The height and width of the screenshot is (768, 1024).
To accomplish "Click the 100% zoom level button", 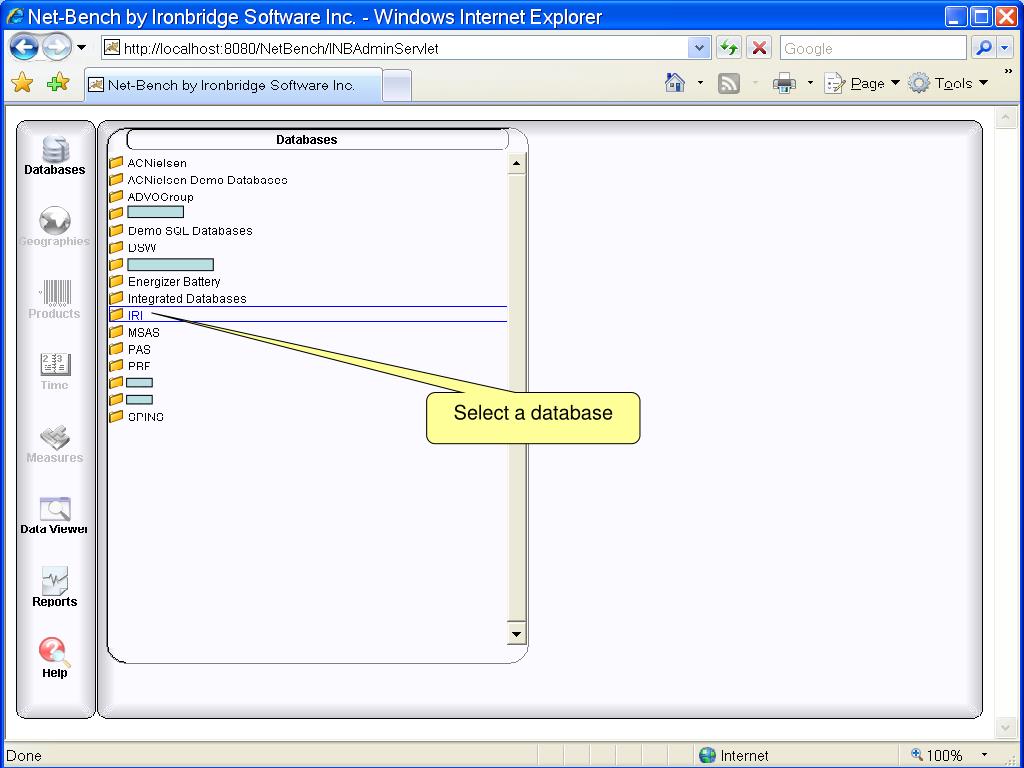I will click(937, 756).
